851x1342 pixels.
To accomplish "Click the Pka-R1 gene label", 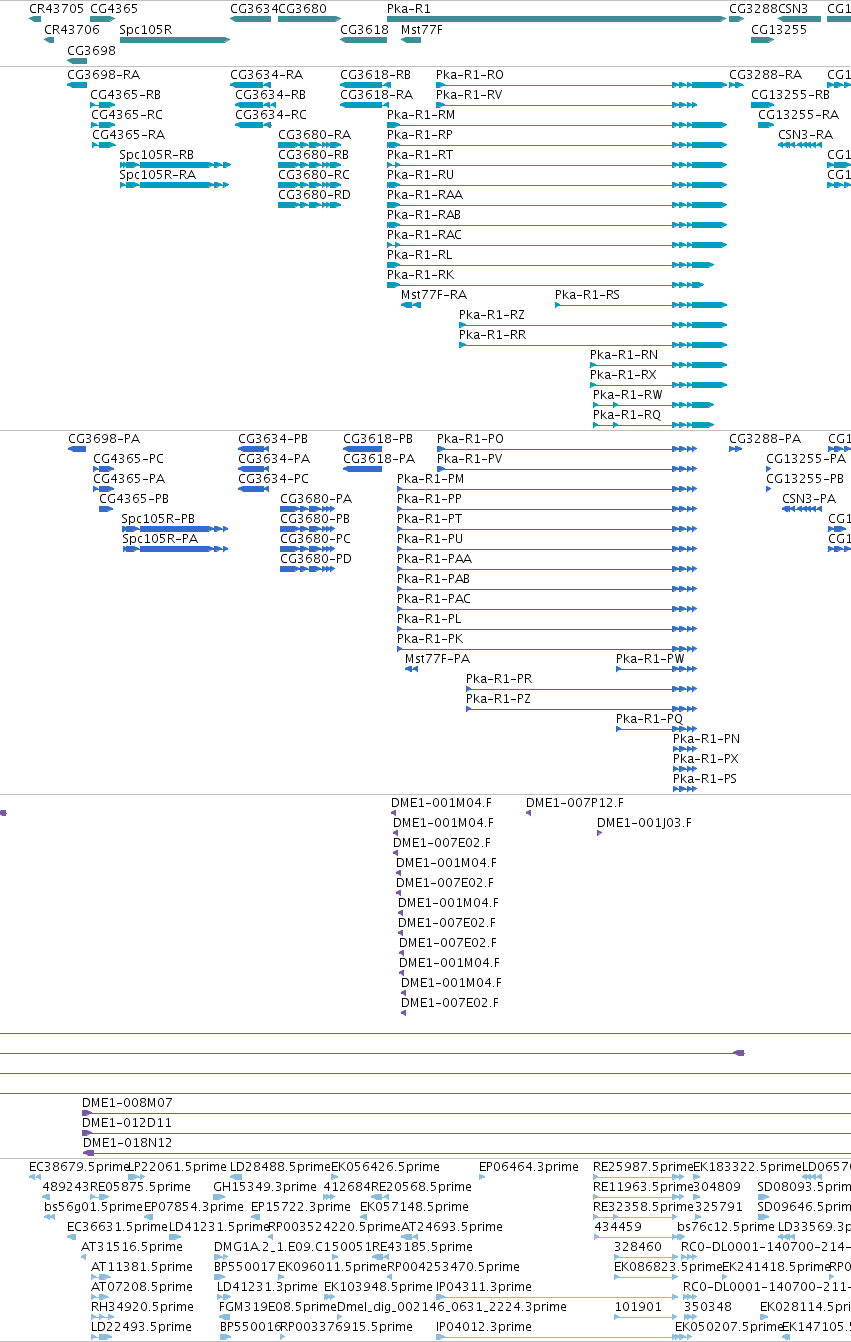I will 409,8.
